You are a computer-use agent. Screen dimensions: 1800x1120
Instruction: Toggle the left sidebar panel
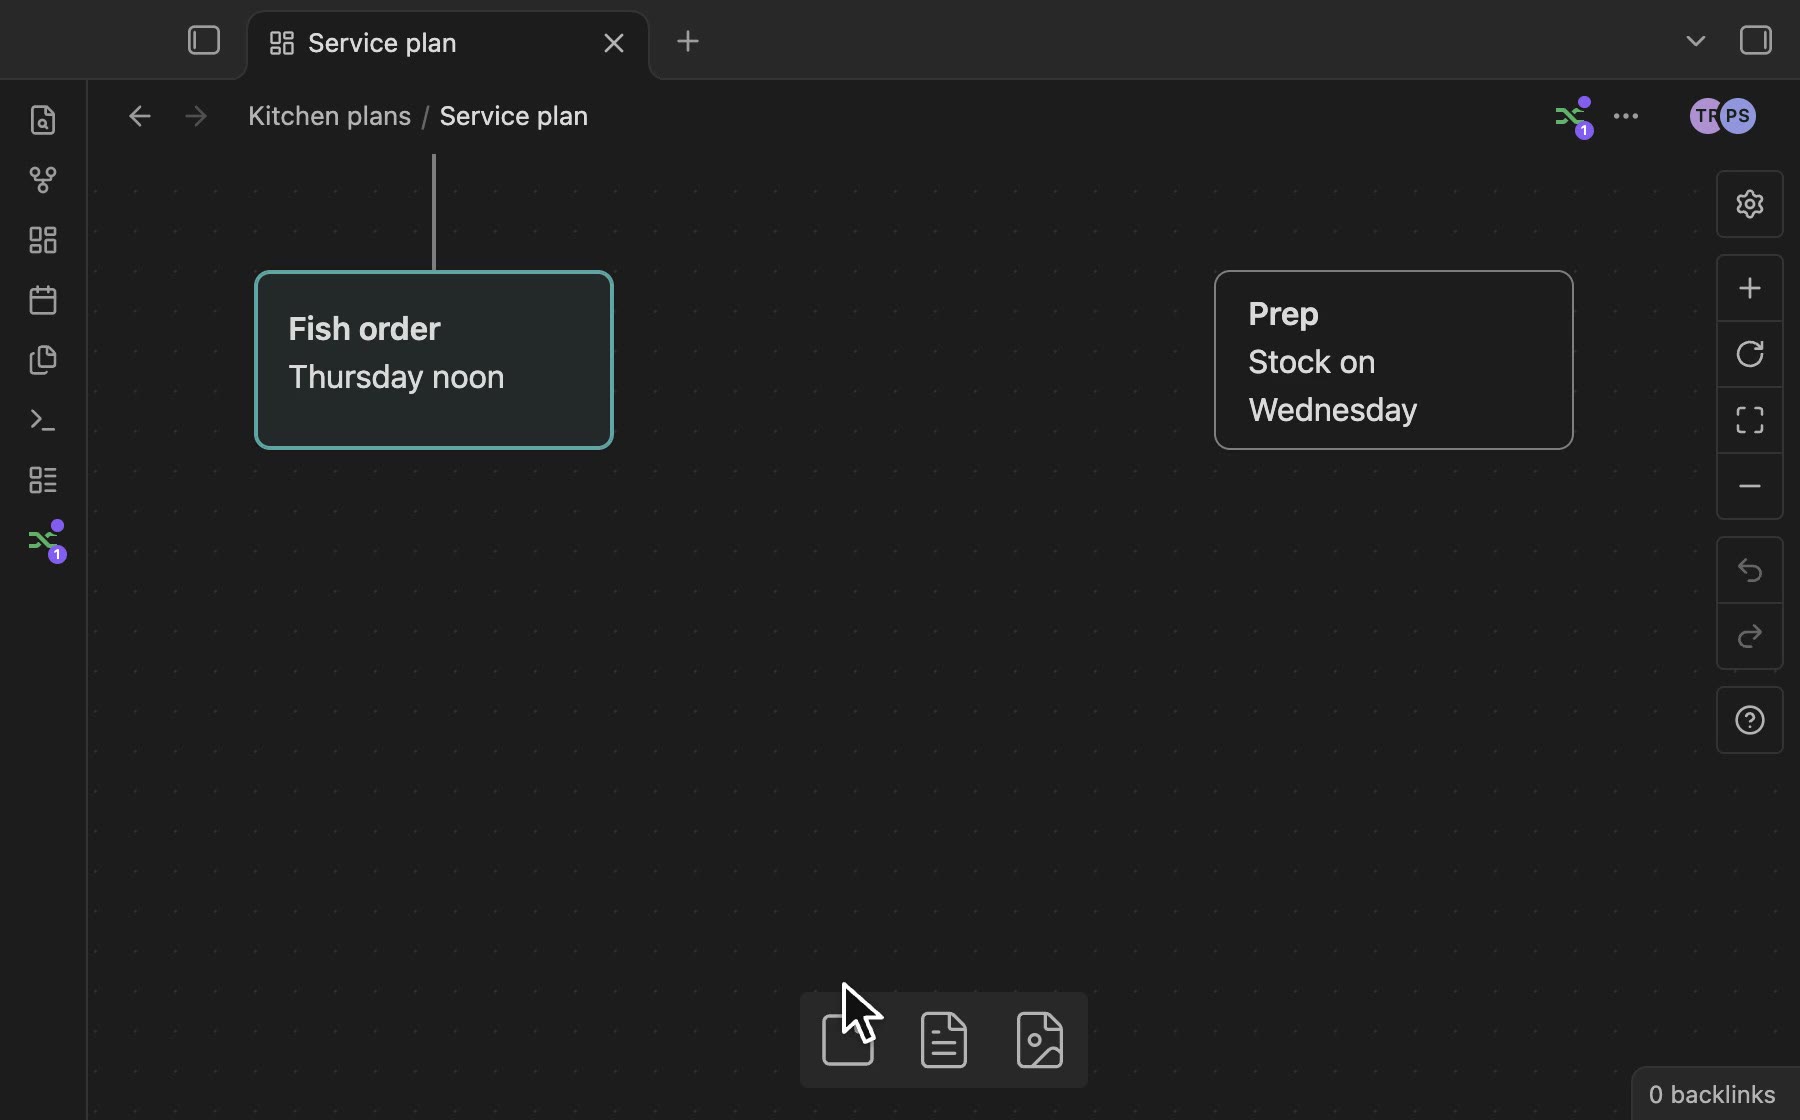click(x=204, y=41)
